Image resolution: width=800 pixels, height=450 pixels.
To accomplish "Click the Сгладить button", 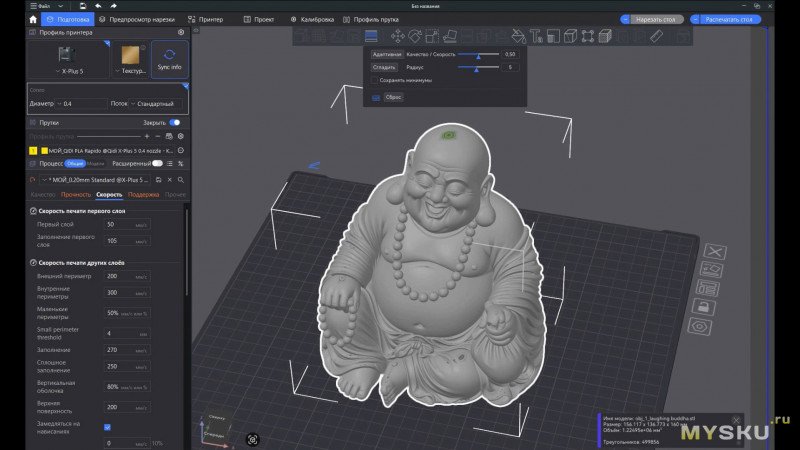I will point(384,67).
